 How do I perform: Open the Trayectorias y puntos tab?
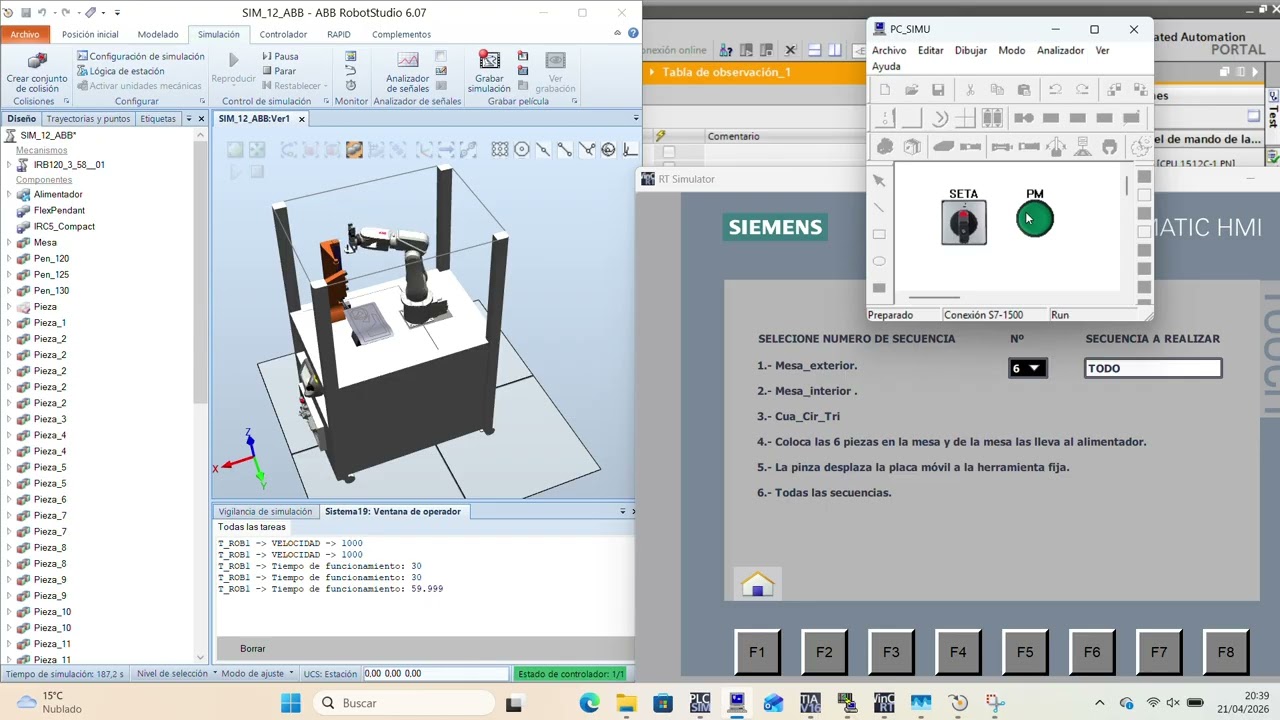(x=88, y=118)
